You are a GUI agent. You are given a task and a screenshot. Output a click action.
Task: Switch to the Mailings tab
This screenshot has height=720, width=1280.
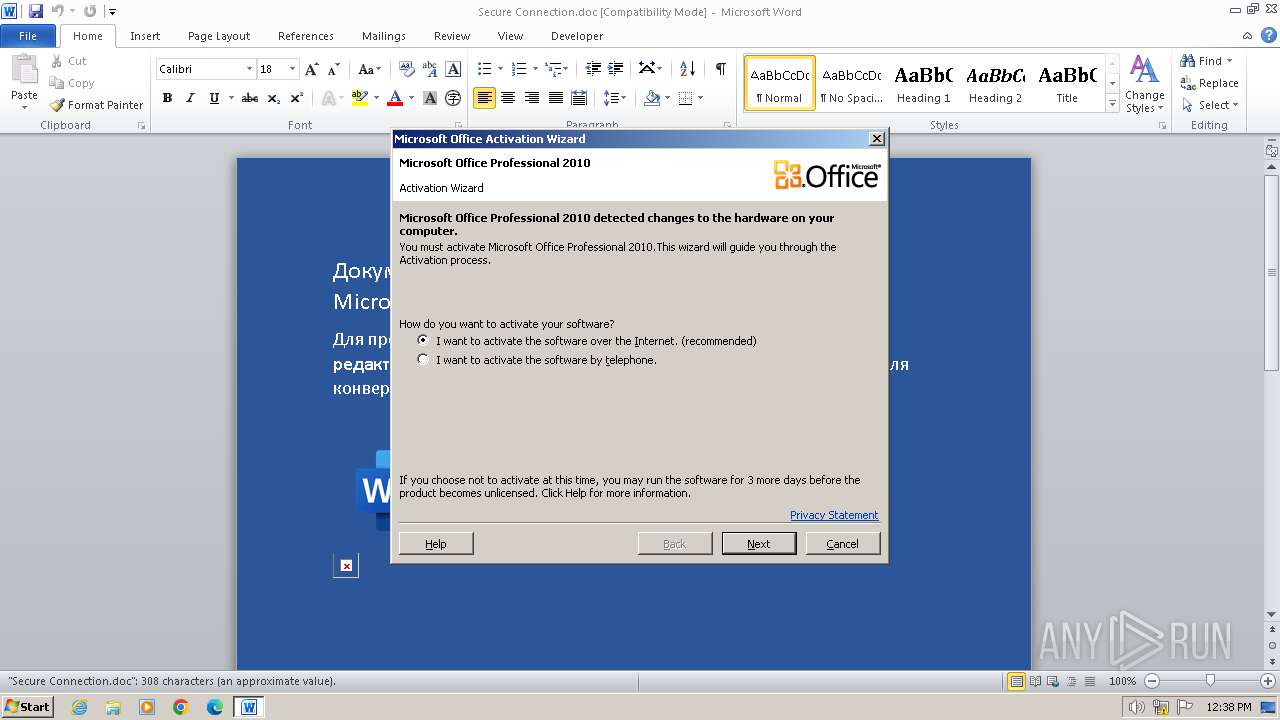point(384,36)
